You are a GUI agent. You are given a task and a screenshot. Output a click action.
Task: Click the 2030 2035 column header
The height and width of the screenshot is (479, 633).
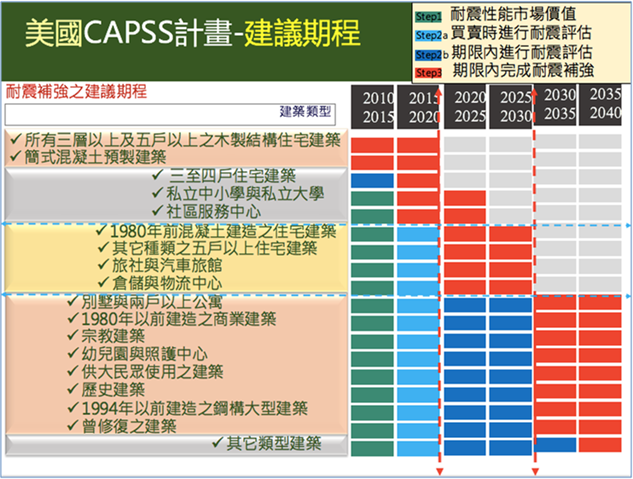(x=557, y=105)
